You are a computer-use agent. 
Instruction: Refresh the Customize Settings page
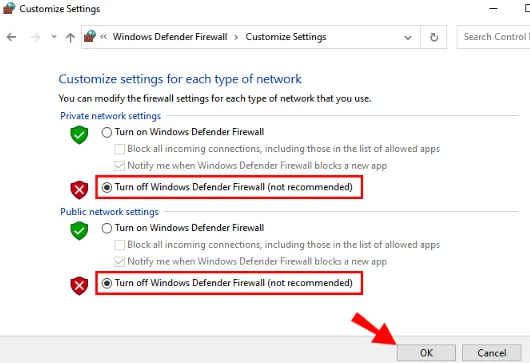click(434, 37)
